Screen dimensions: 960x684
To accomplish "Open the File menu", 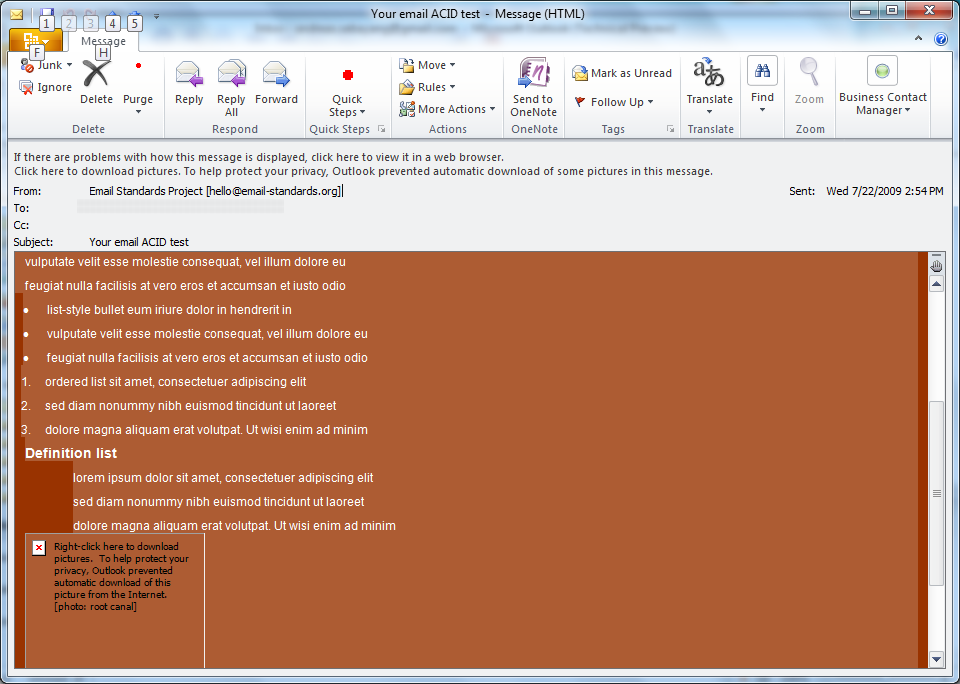I will pyautogui.click(x=35, y=41).
